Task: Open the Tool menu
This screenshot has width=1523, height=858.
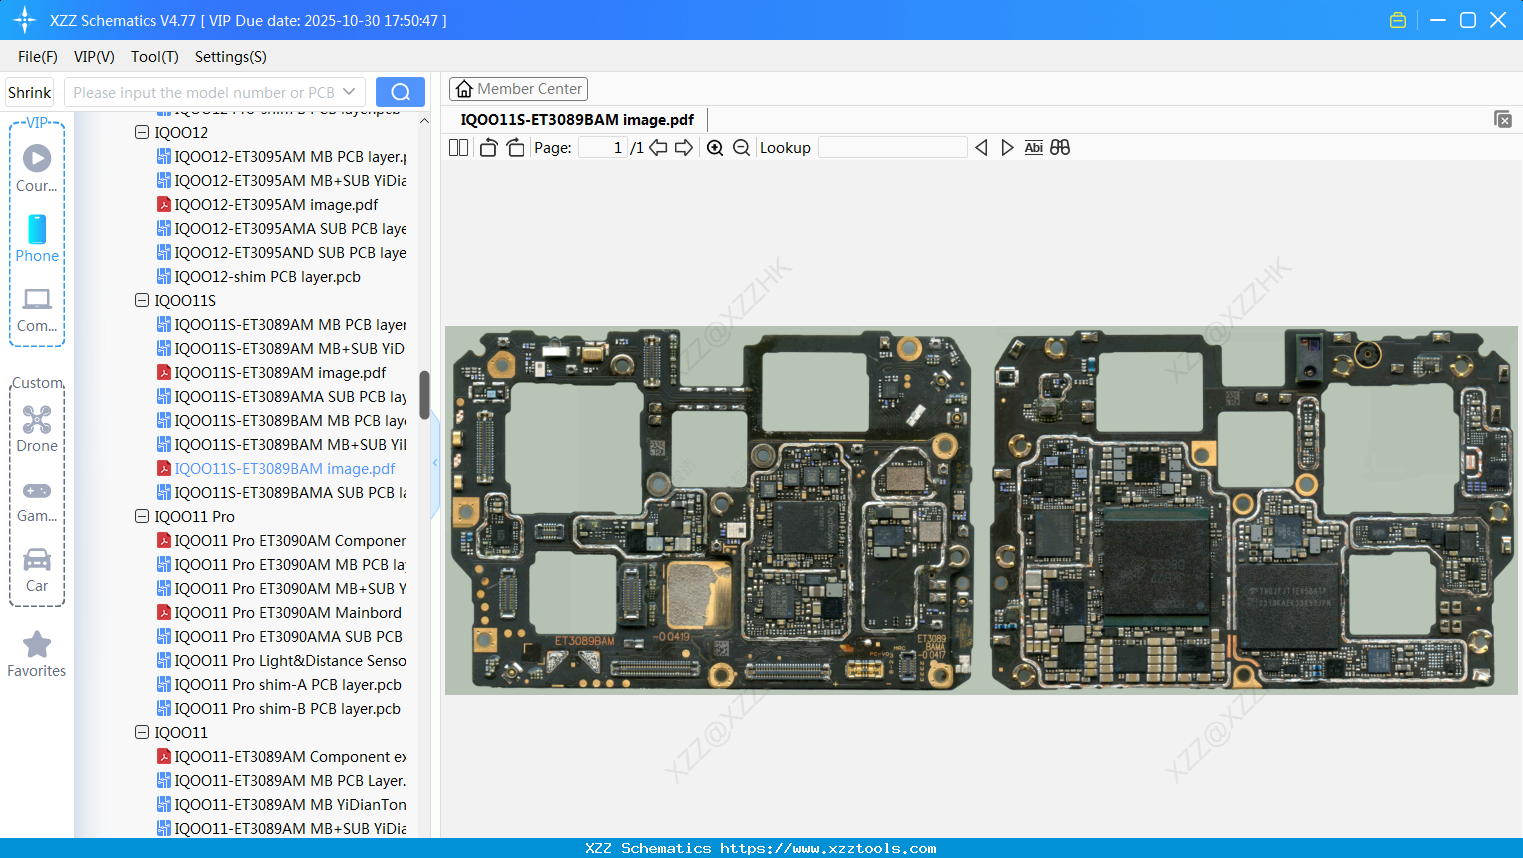Action: (154, 57)
